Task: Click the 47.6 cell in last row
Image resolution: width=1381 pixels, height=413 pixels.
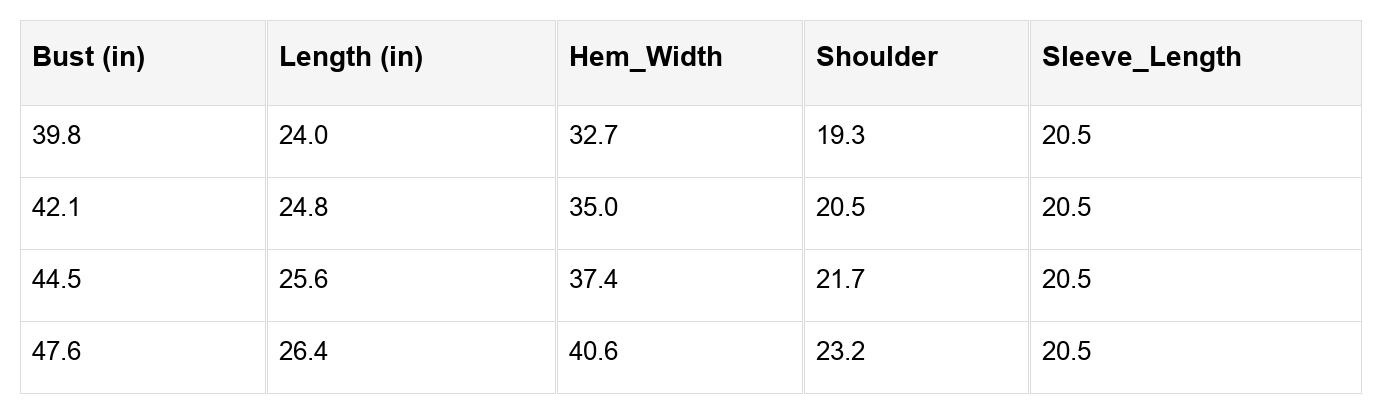Action: tap(57, 352)
